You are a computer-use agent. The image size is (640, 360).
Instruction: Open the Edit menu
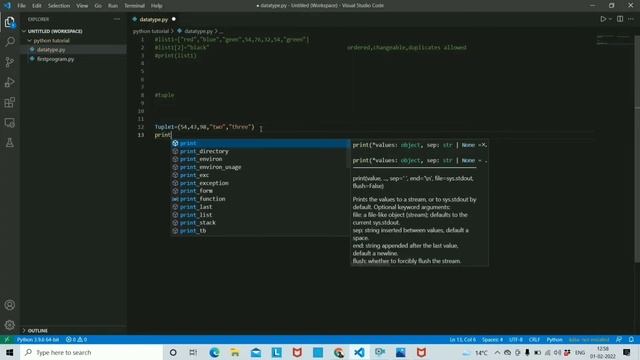[x=37, y=6]
